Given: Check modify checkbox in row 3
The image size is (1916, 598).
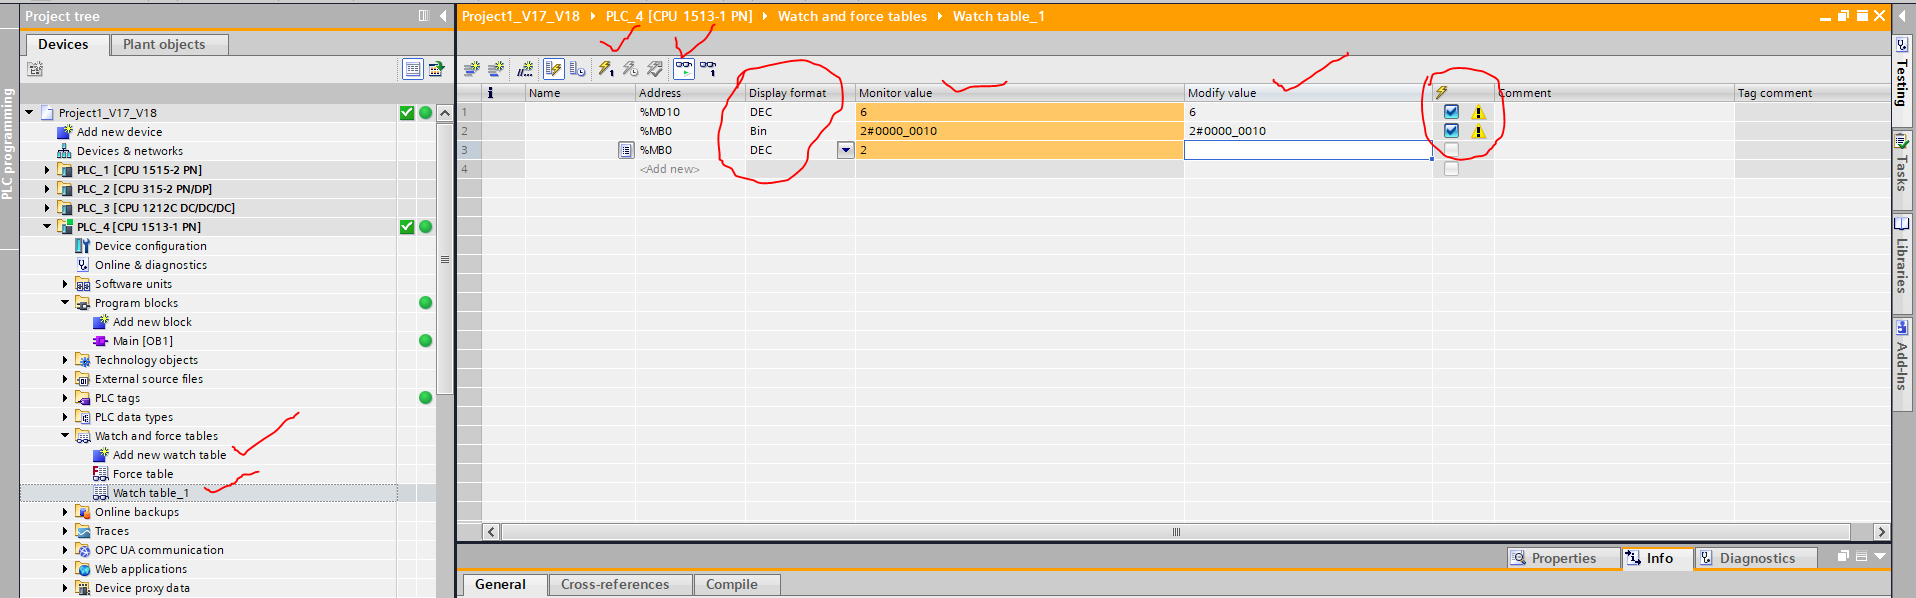Looking at the screenshot, I should [x=1451, y=150].
